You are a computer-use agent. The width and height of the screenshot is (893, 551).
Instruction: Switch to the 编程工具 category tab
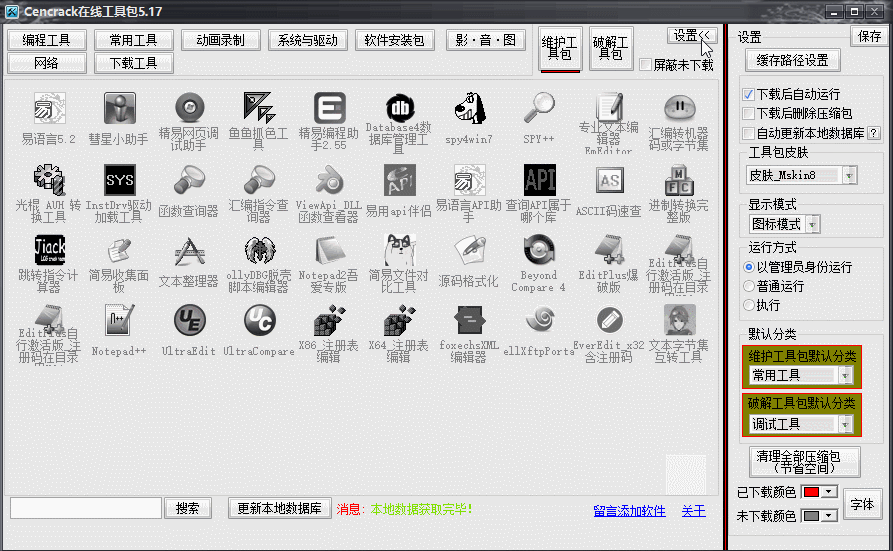[x=47, y=40]
